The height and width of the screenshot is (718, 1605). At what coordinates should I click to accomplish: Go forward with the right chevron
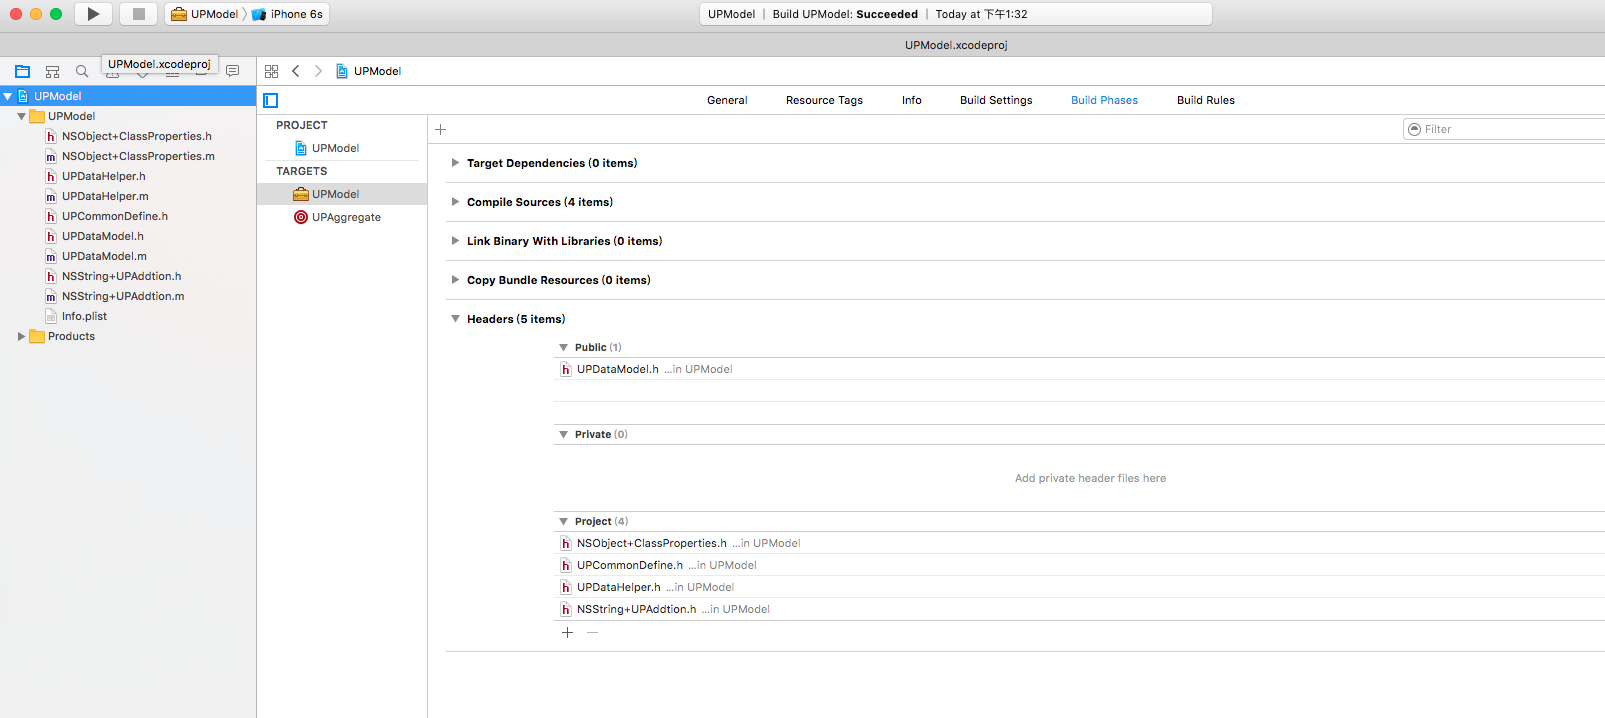point(318,71)
